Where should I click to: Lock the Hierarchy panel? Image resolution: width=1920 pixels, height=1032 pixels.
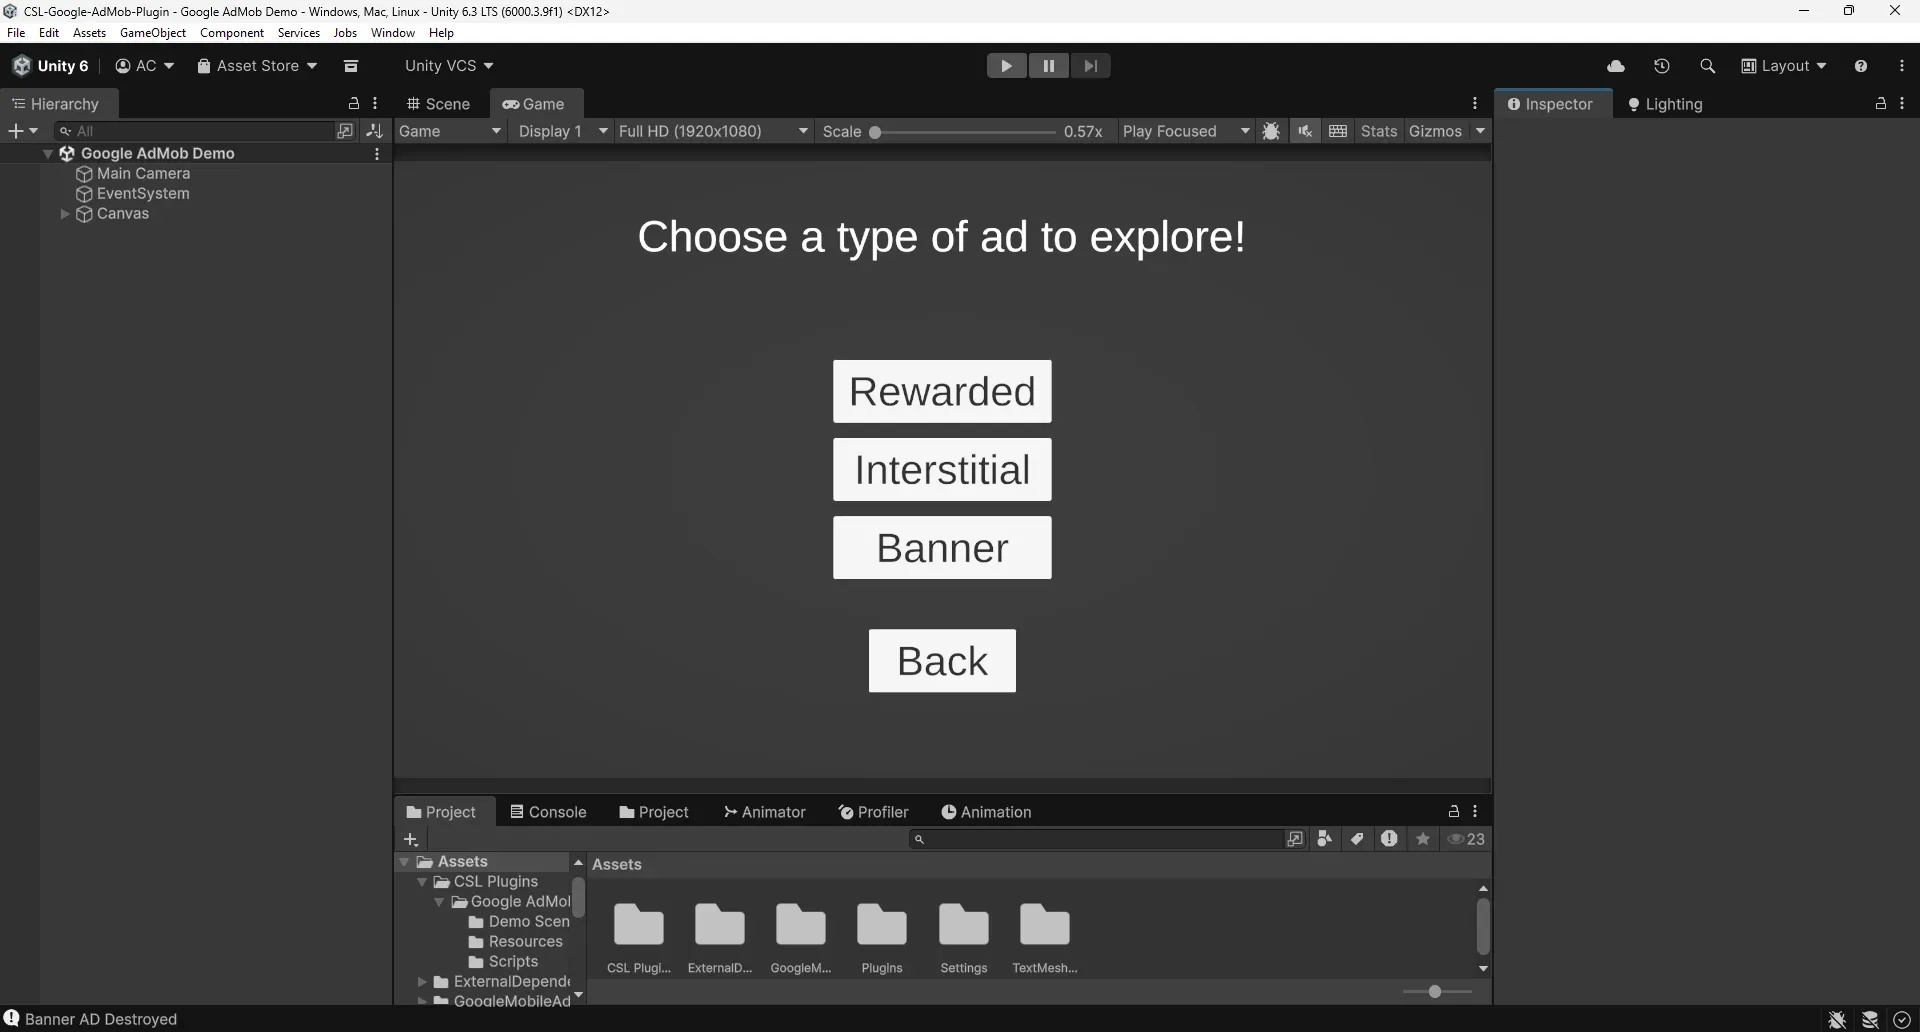[x=353, y=104]
